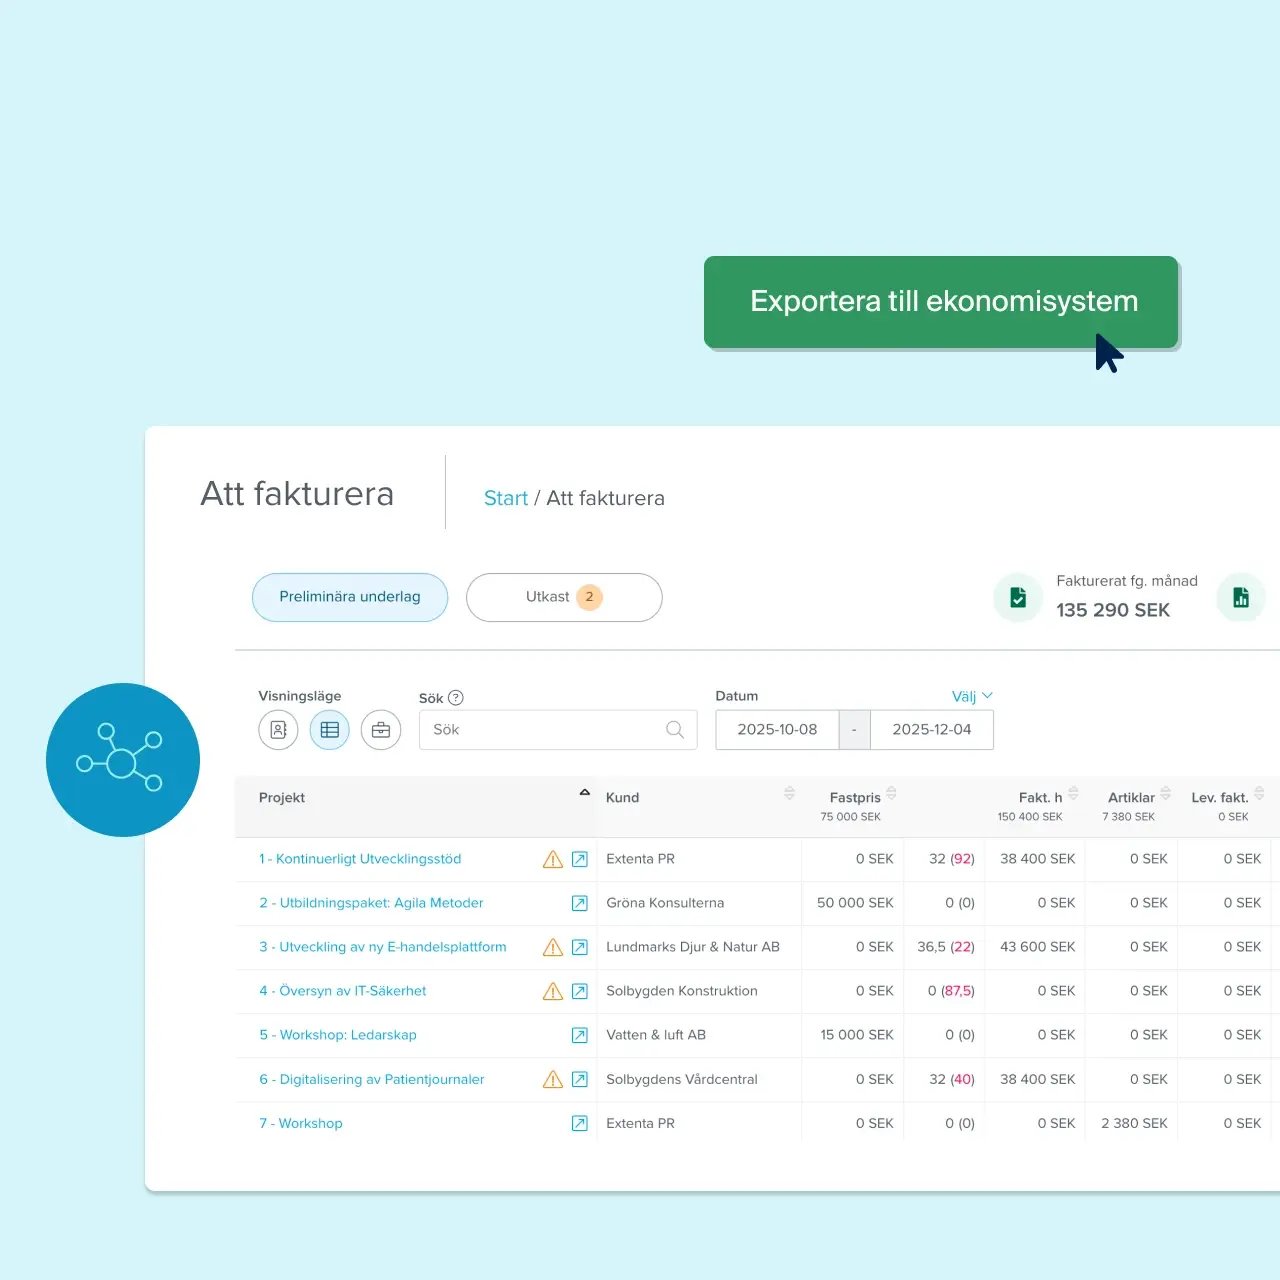1280x1280 pixels.
Task: Sort table by Projekt column arrow
Action: (585, 793)
